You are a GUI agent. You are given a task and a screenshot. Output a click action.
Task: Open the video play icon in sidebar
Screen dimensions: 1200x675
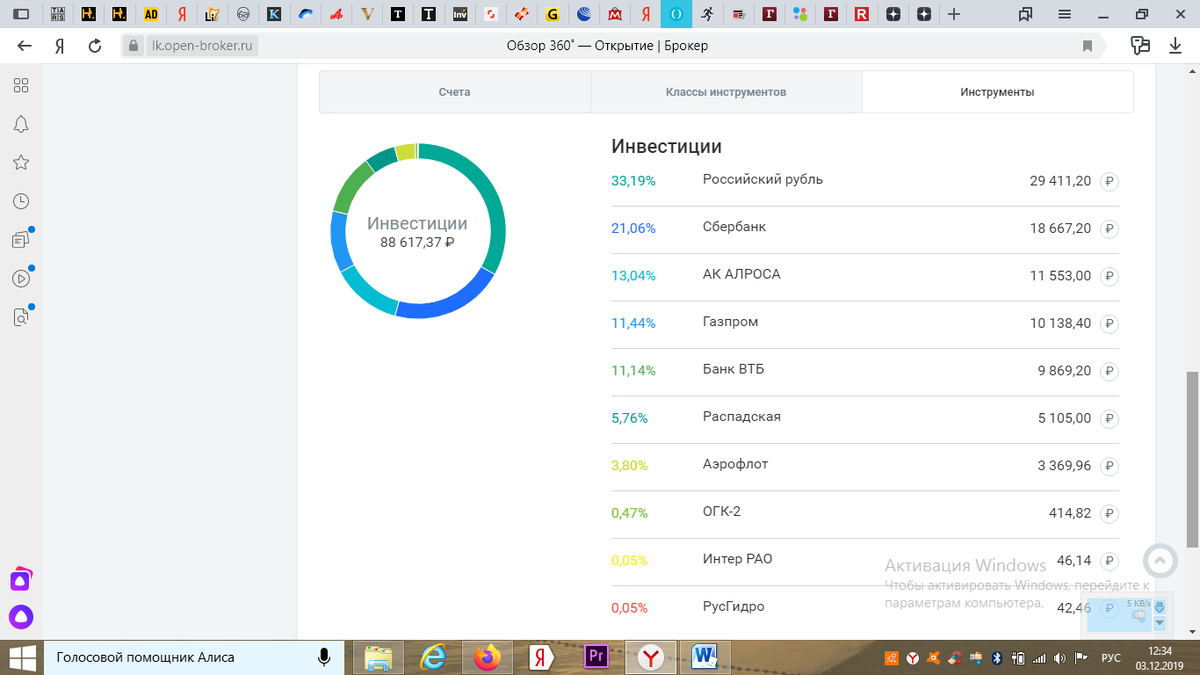pos(20,279)
